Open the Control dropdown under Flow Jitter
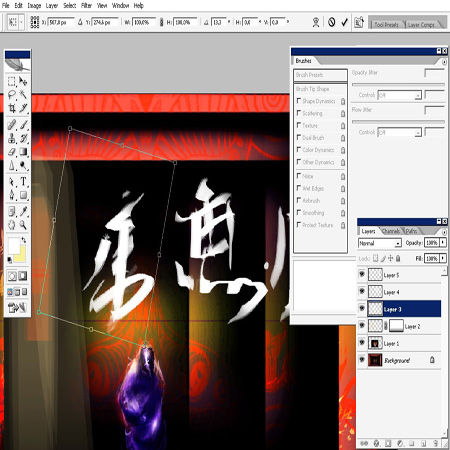450x450 pixels. (400, 132)
